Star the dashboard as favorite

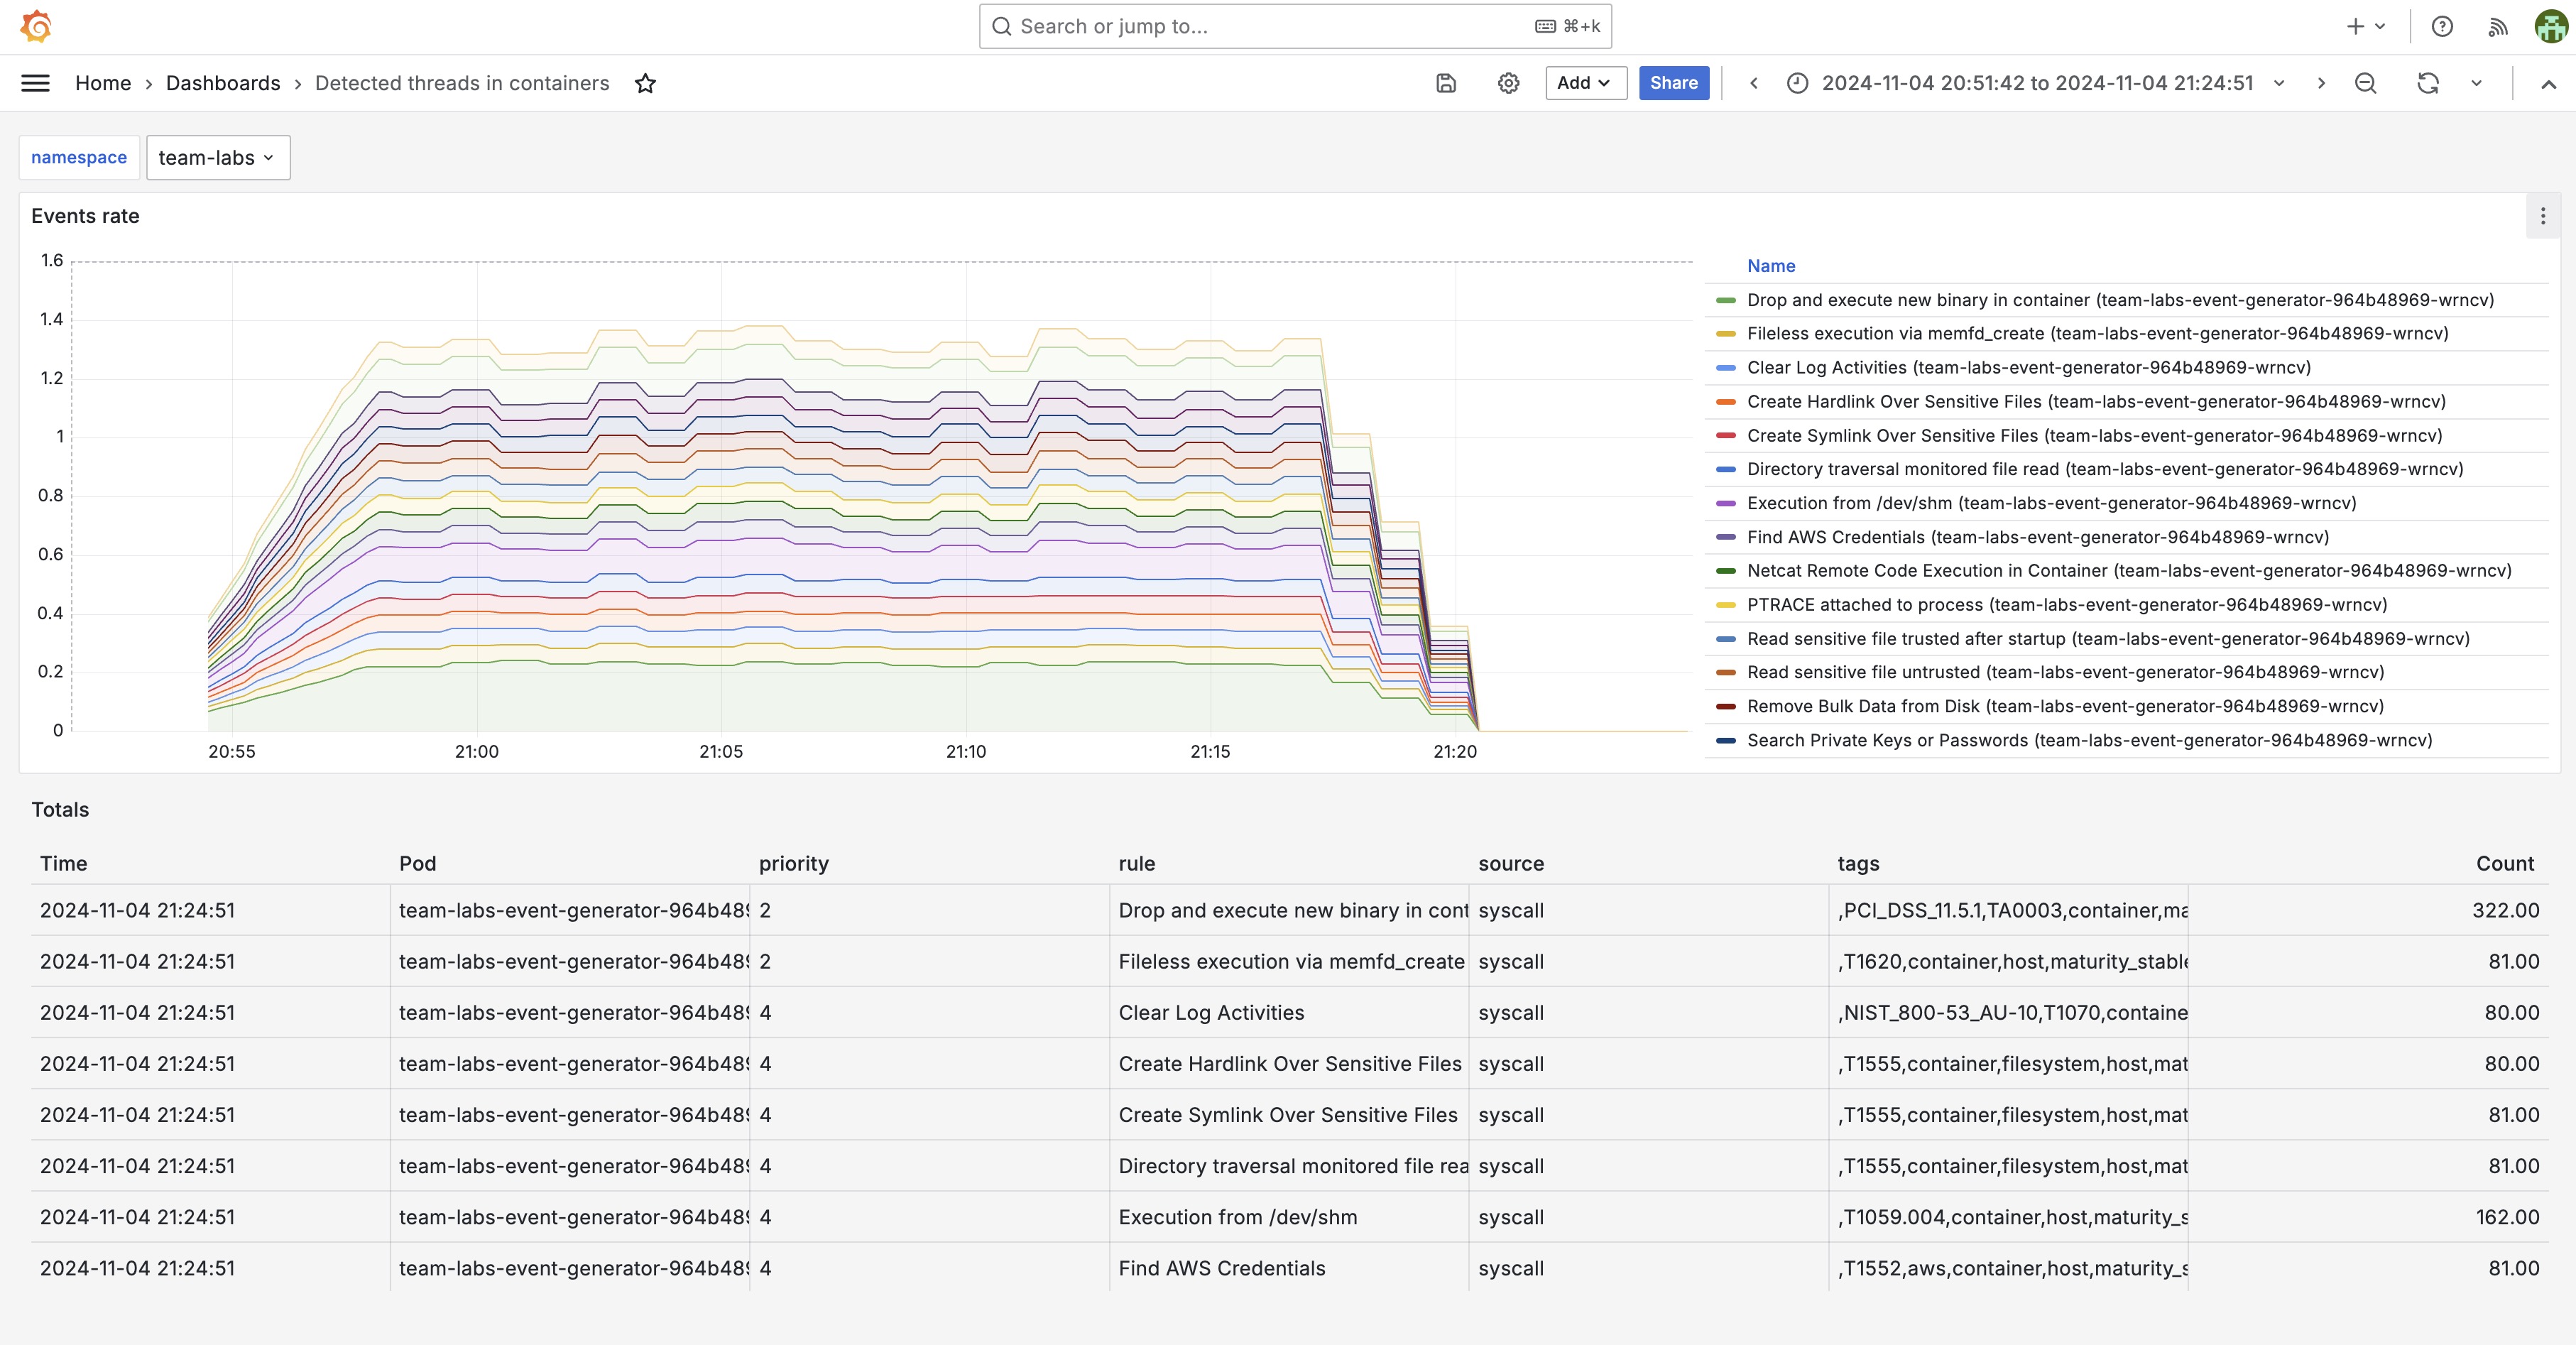coord(645,83)
